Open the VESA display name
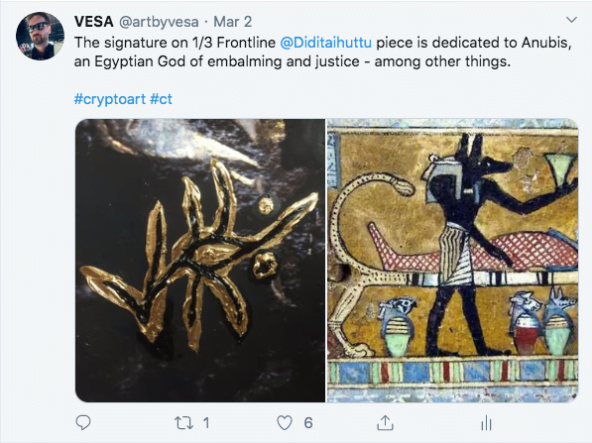The image size is (592, 443). tap(94, 22)
